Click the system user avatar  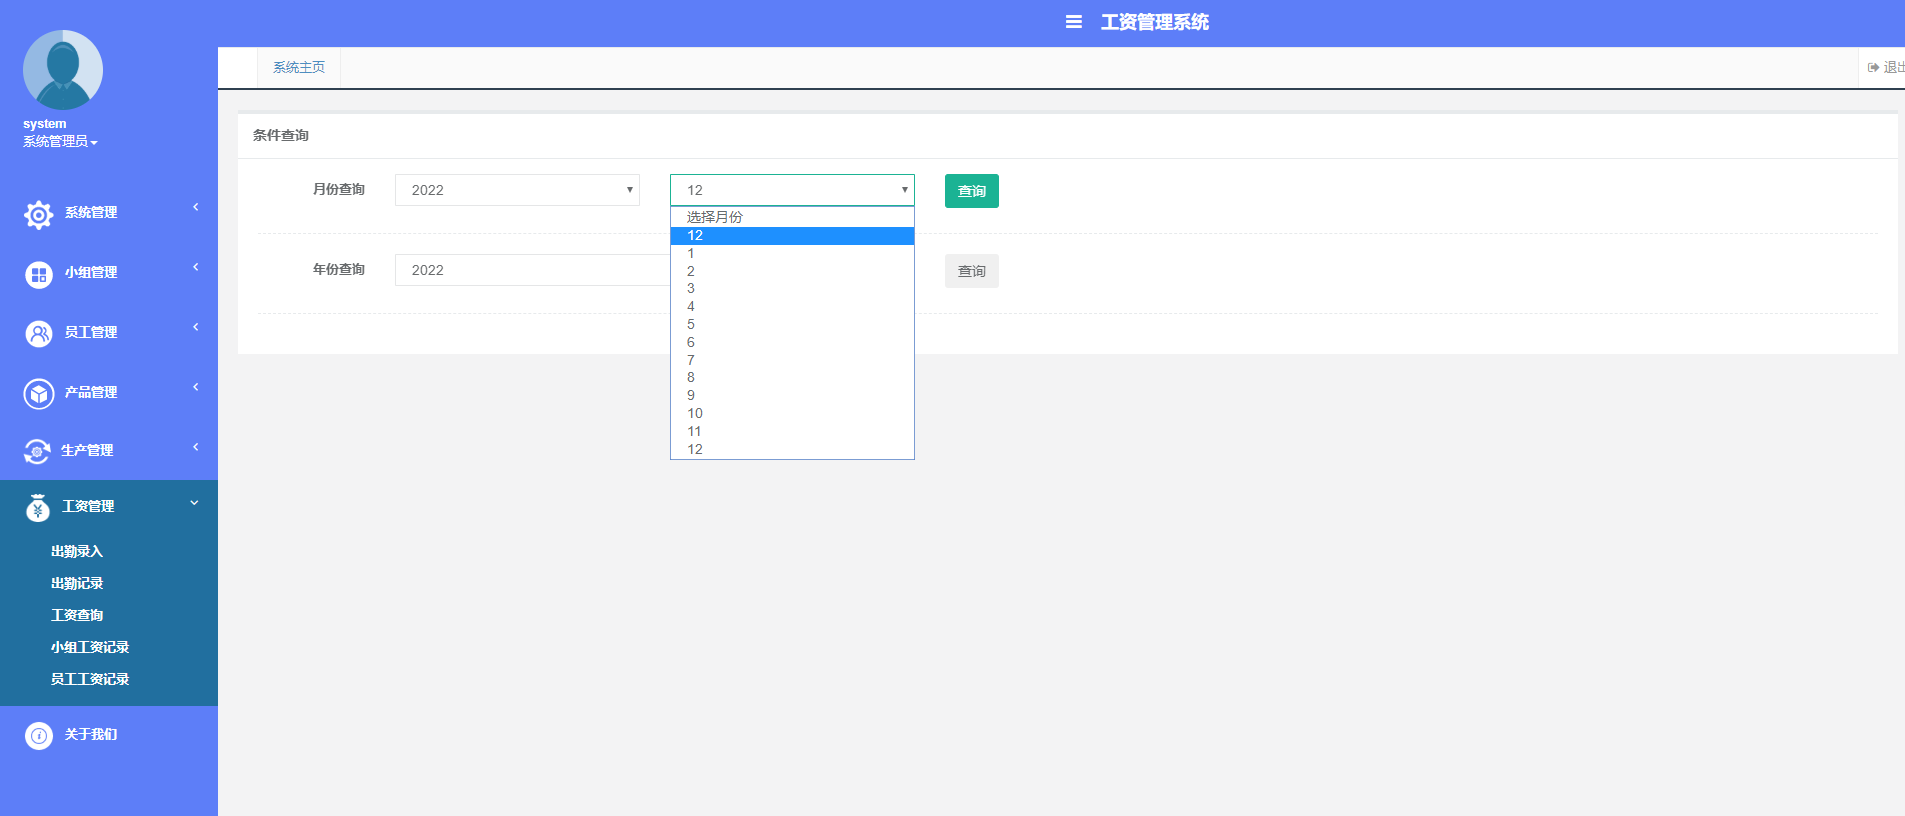tap(63, 70)
